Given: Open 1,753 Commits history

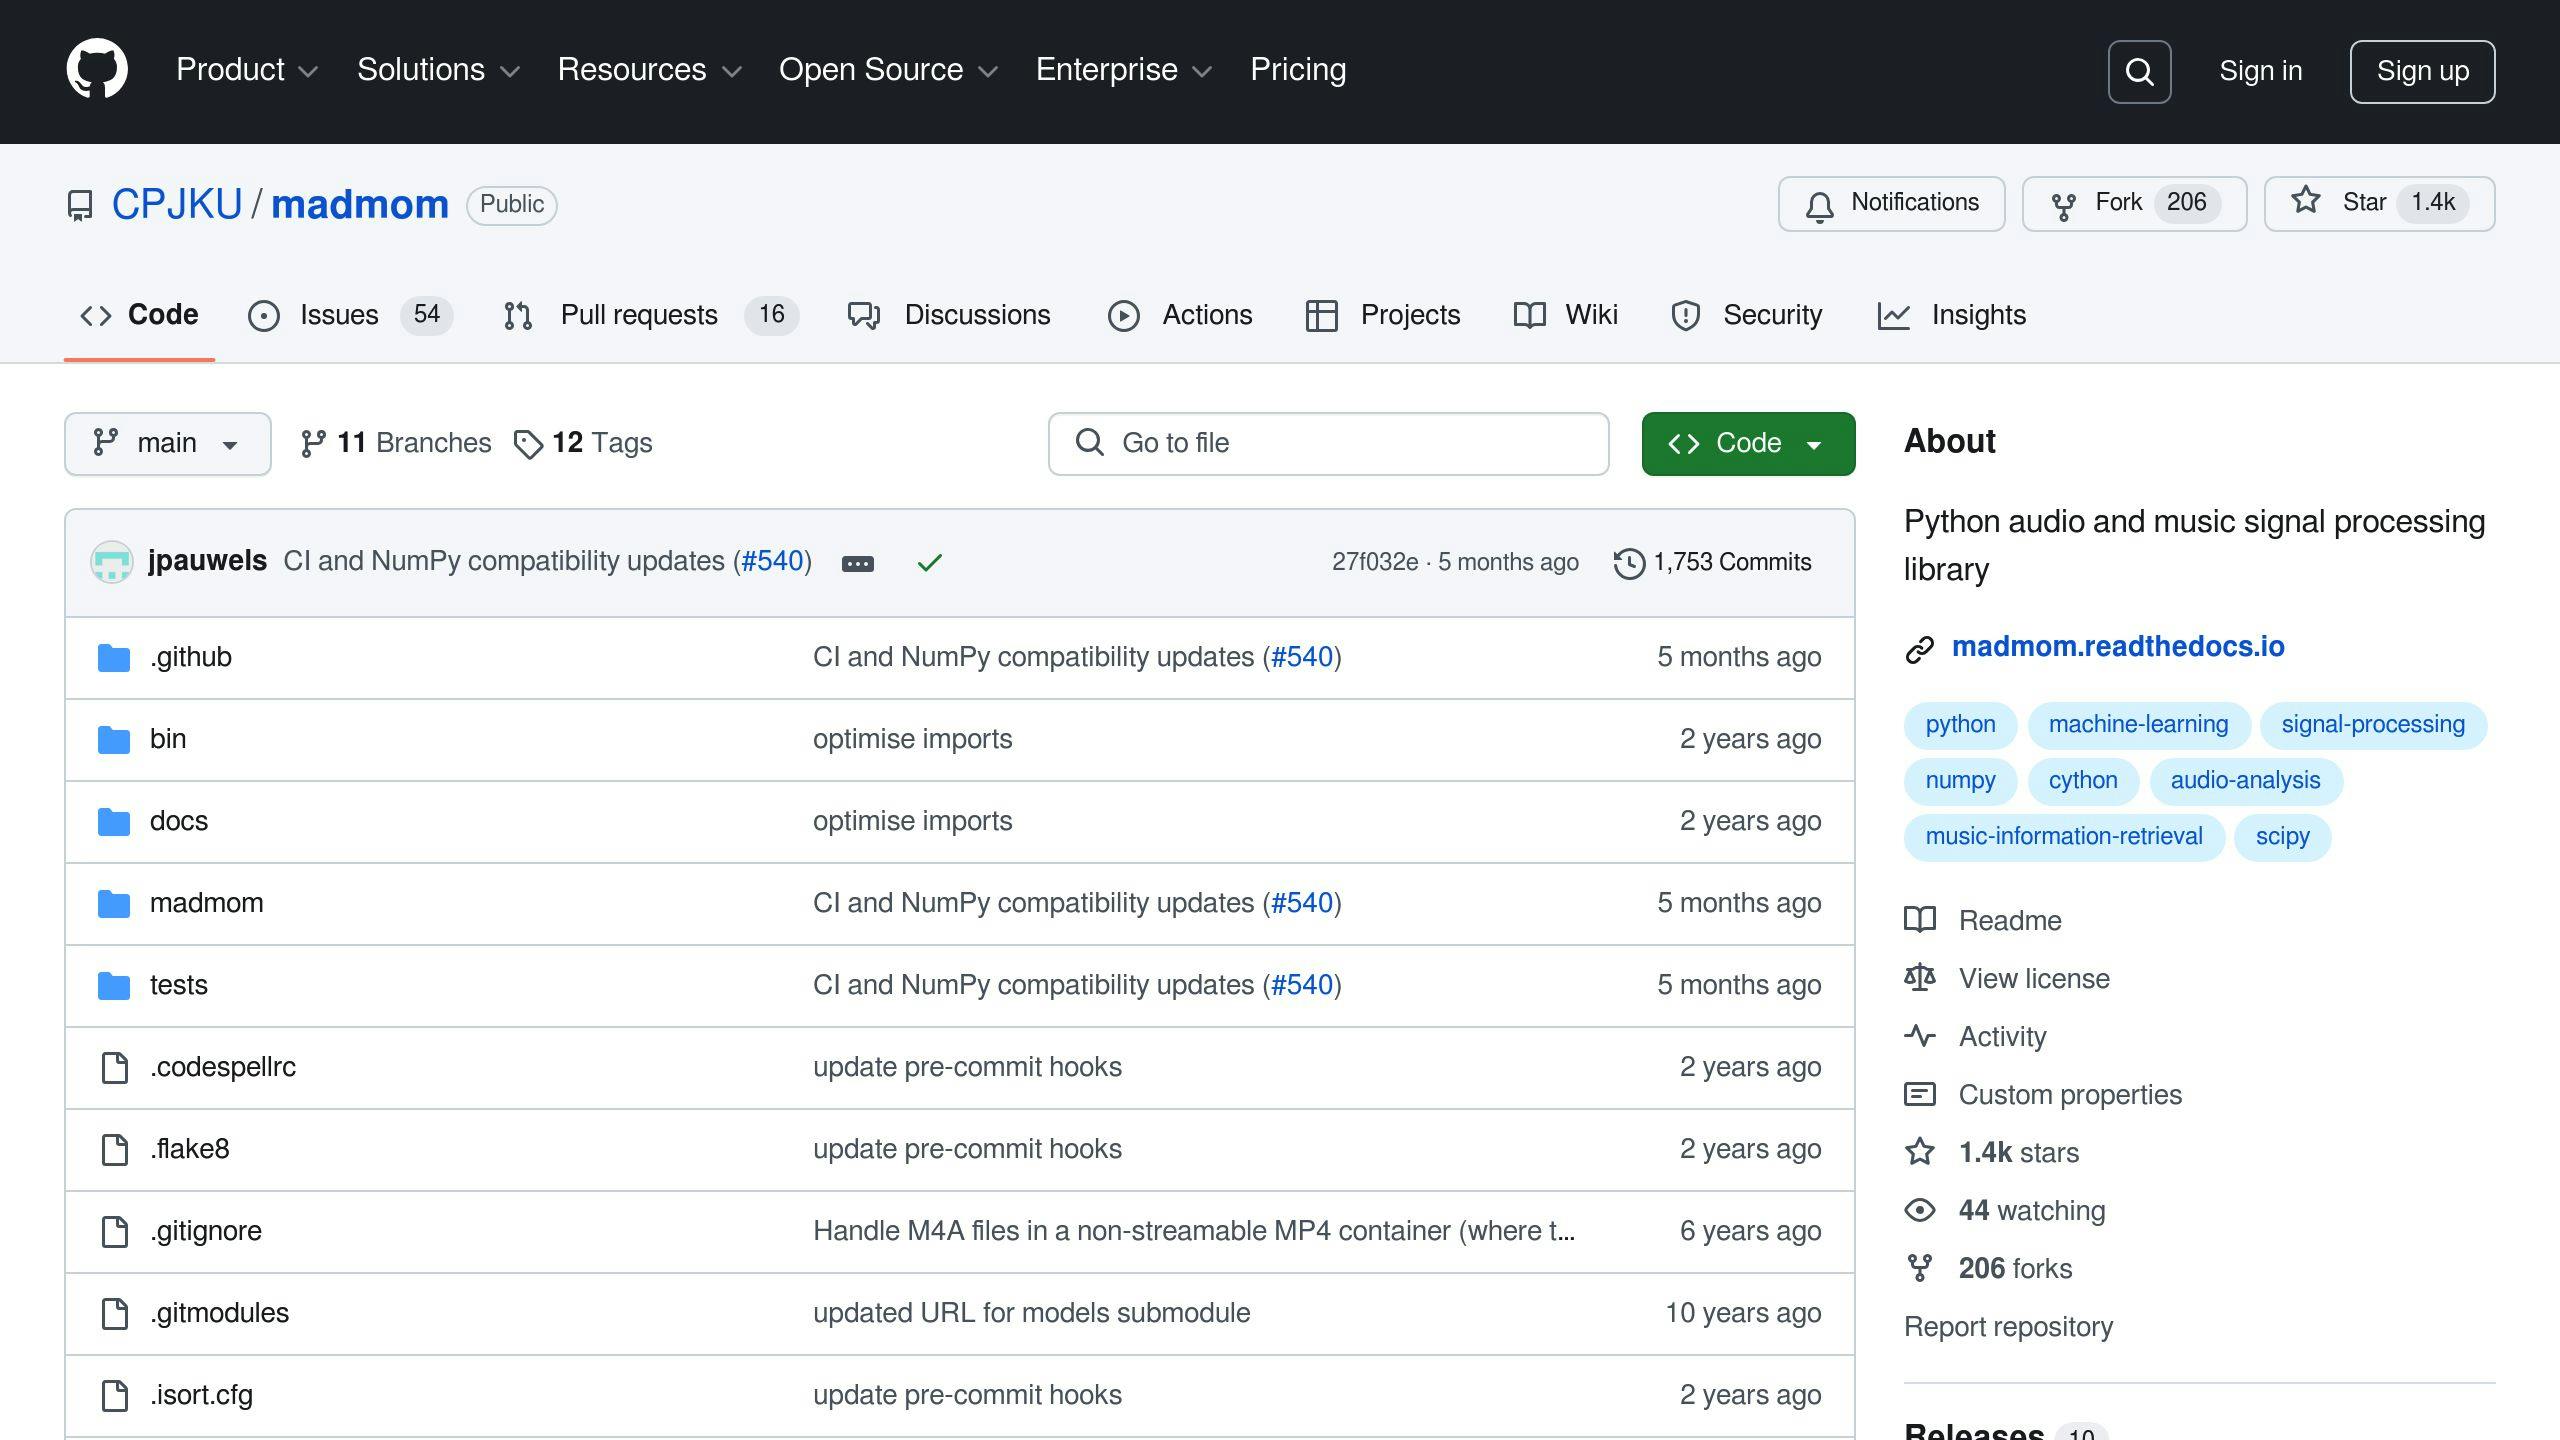Looking at the screenshot, I should [1712, 562].
